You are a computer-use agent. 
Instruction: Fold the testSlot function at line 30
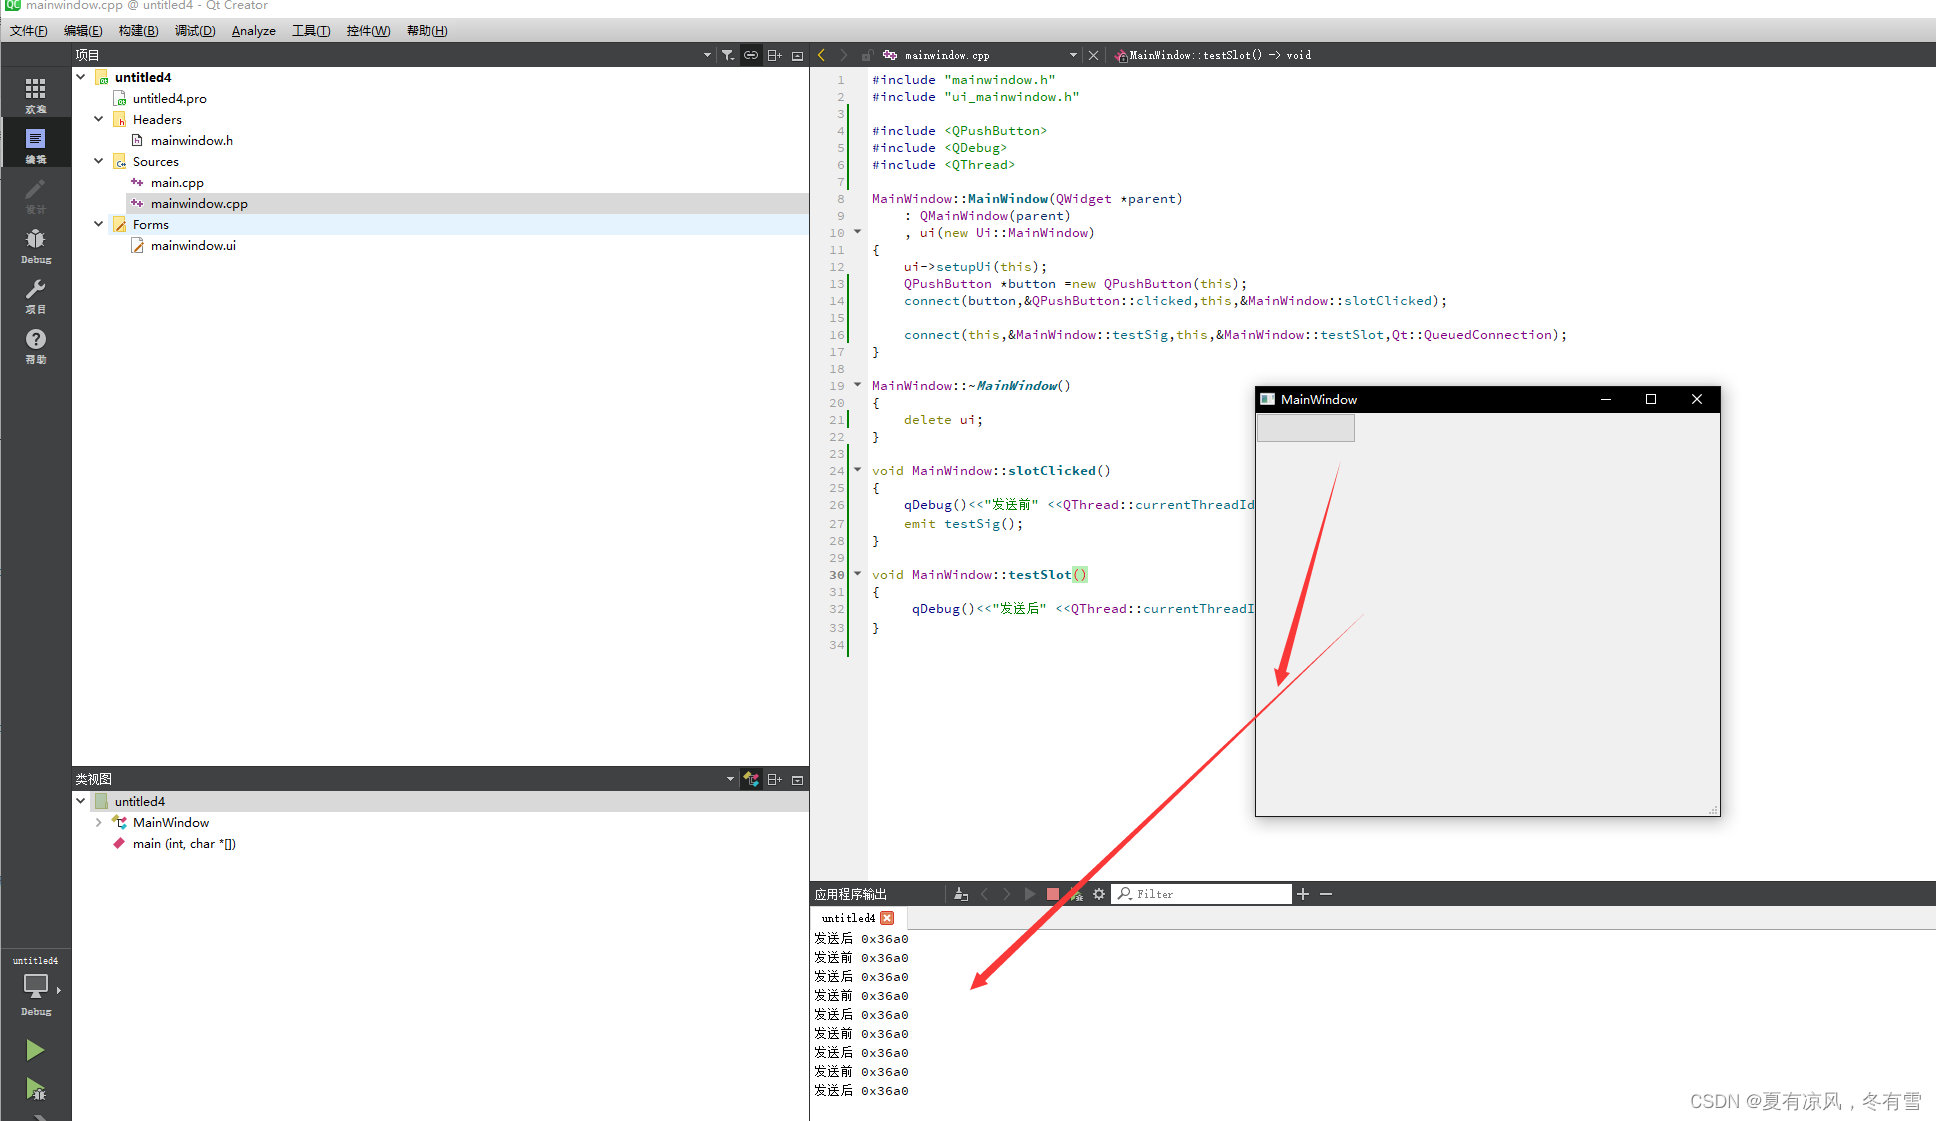pyautogui.click(x=858, y=574)
